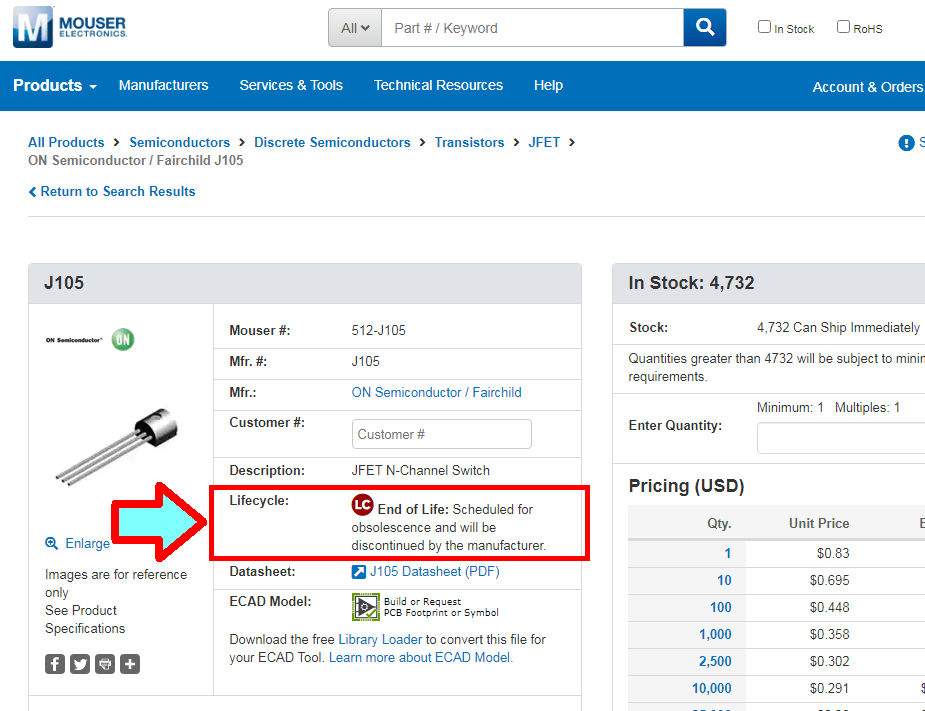Go to Discrete Semiconductors breadcrumb
925x711 pixels.
click(x=332, y=143)
